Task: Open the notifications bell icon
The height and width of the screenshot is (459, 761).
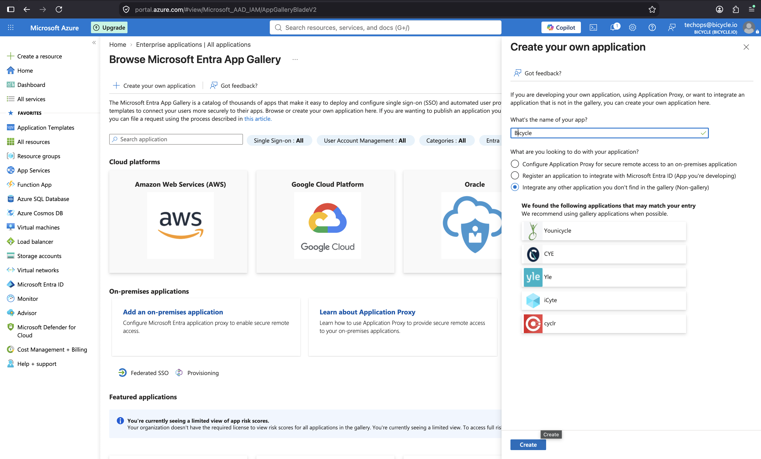Action: point(614,28)
